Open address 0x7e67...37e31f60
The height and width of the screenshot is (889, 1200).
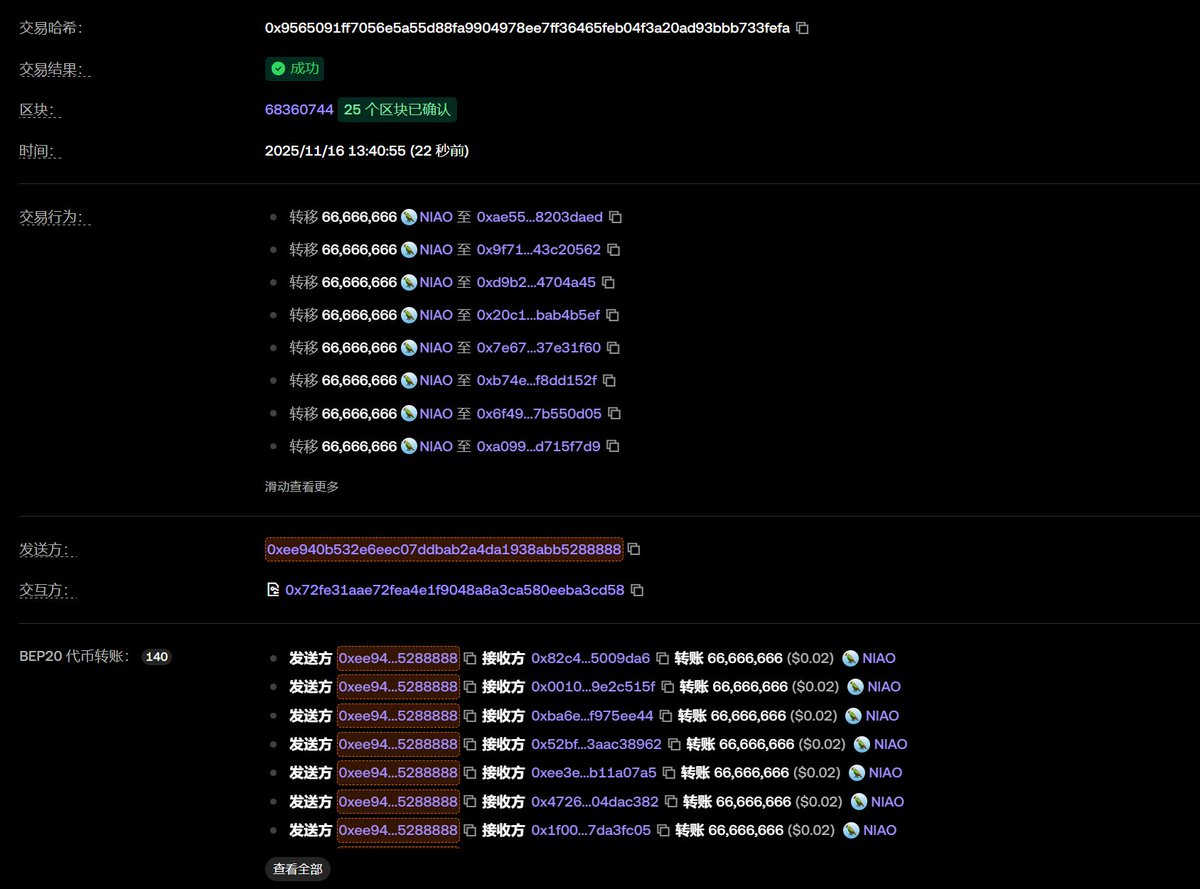click(x=539, y=348)
